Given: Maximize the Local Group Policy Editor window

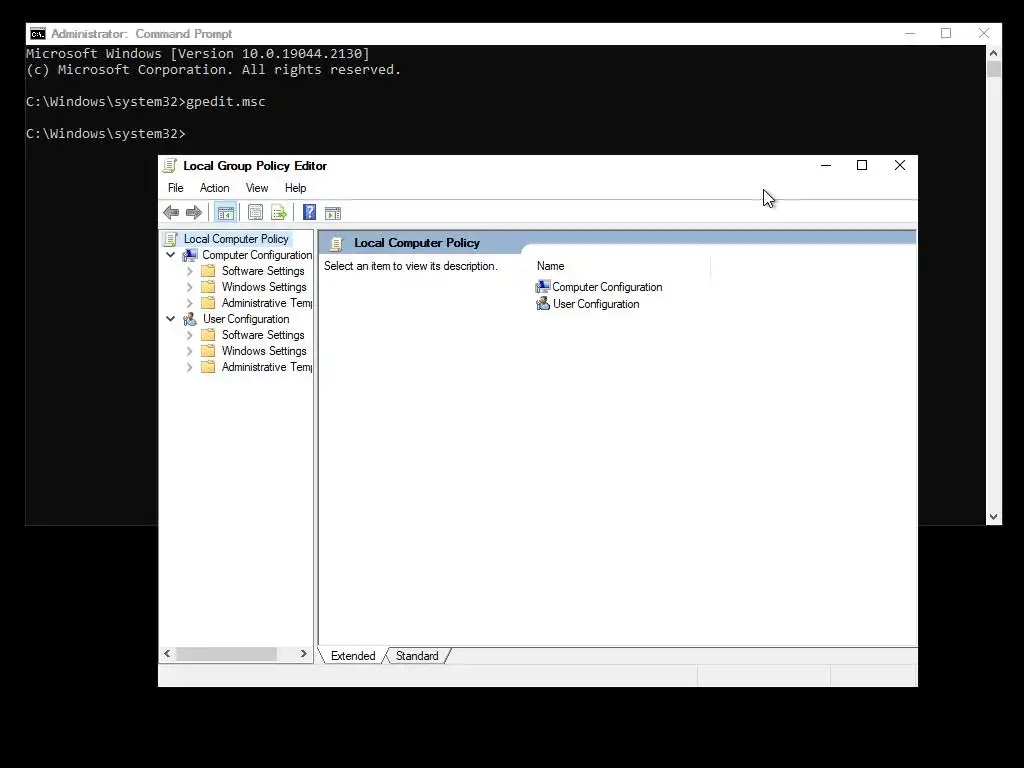Looking at the screenshot, I should click(x=862, y=166).
